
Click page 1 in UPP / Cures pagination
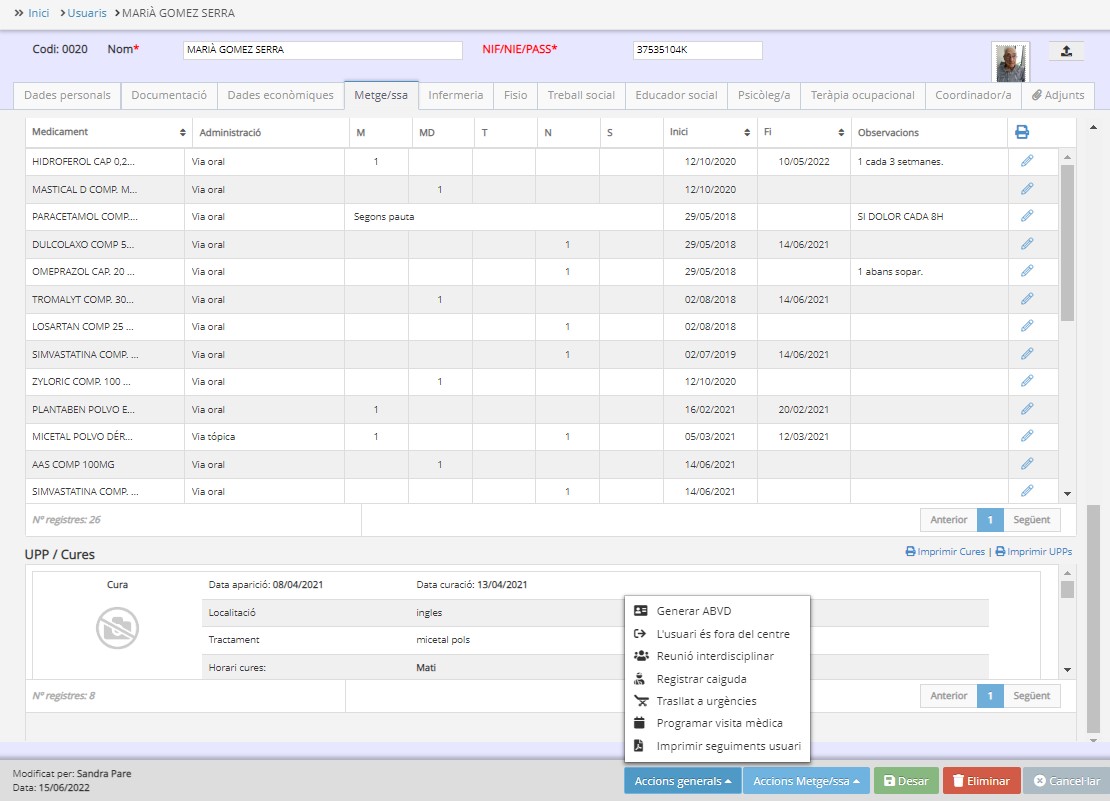(x=990, y=696)
